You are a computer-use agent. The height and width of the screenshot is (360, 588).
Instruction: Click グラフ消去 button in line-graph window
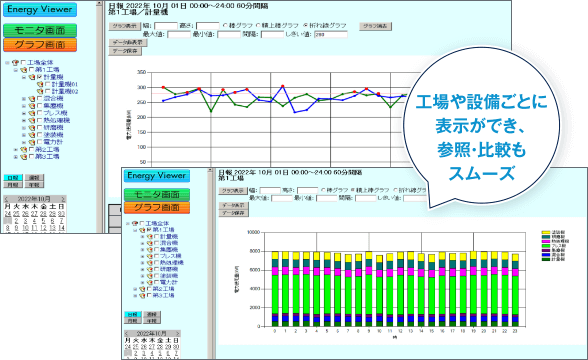375,26
